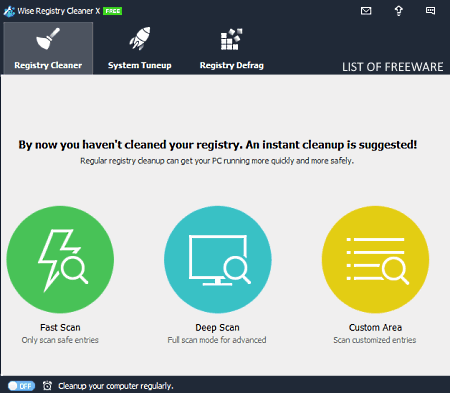Start the green Fast Scan circle
This screenshot has height=393, width=450.
[60, 259]
